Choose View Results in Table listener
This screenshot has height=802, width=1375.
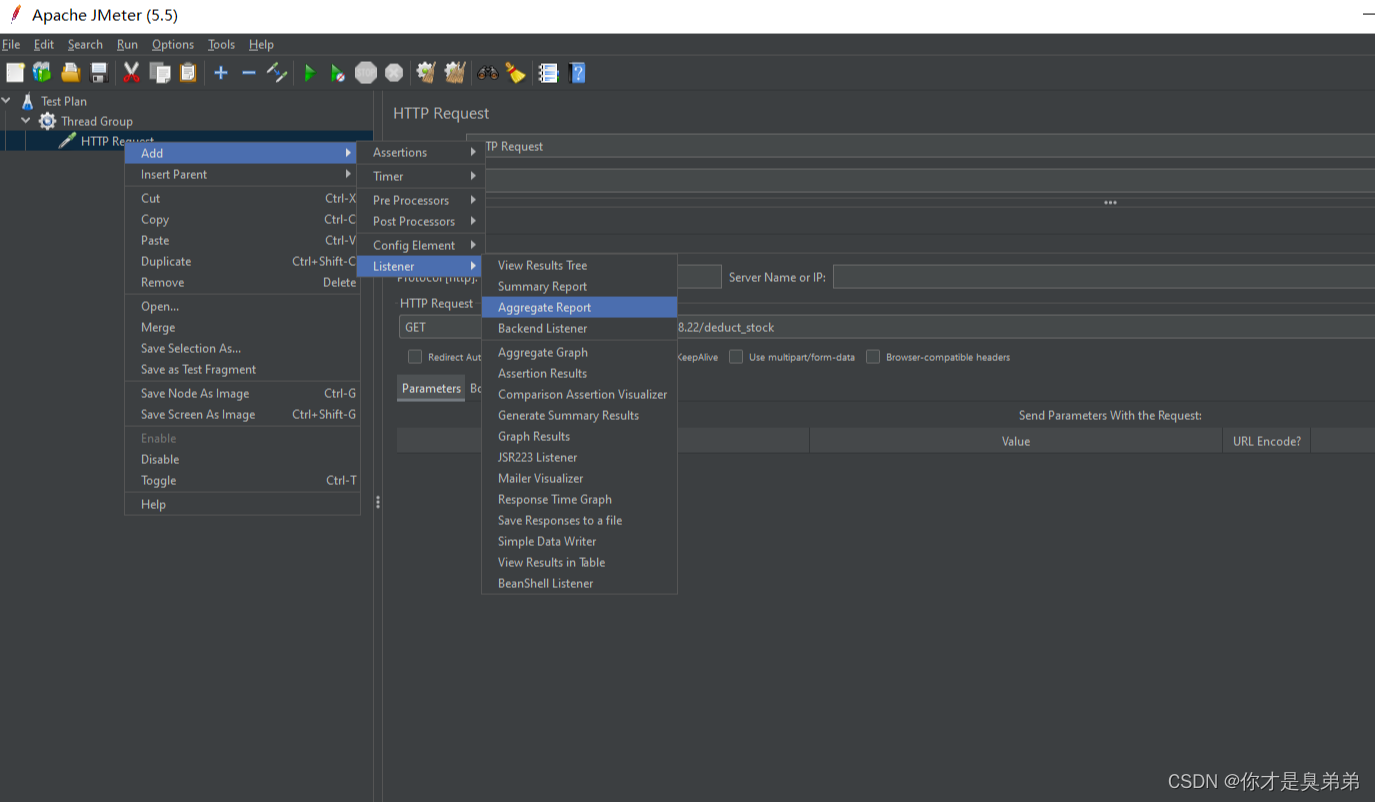click(x=579, y=562)
